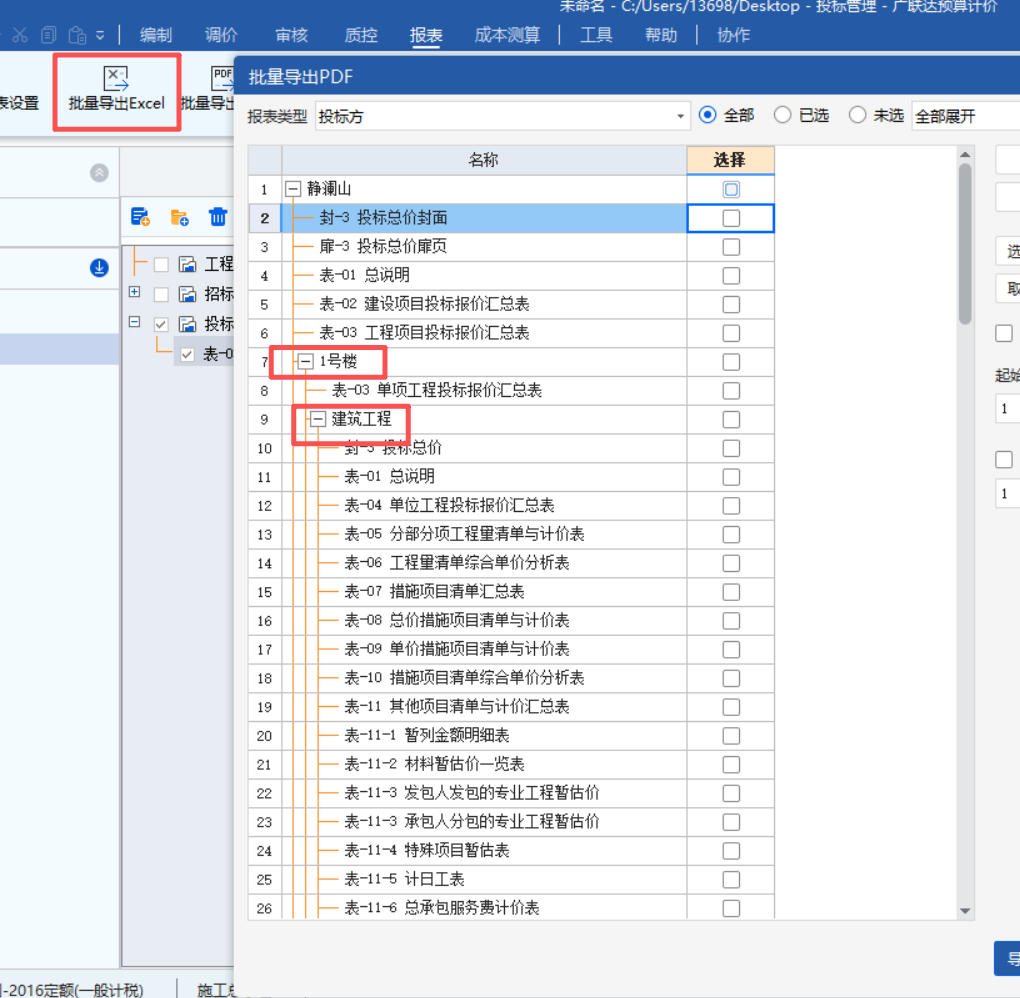Click the copy icon in top toolbar

click(48, 35)
